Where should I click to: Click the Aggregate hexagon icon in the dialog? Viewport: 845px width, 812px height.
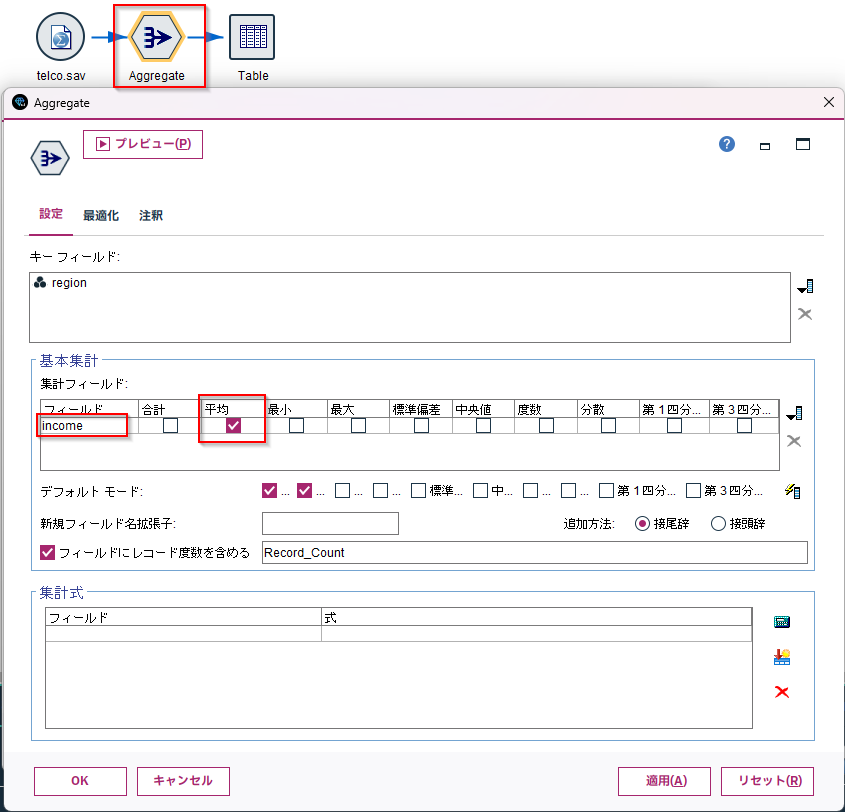tap(50, 158)
